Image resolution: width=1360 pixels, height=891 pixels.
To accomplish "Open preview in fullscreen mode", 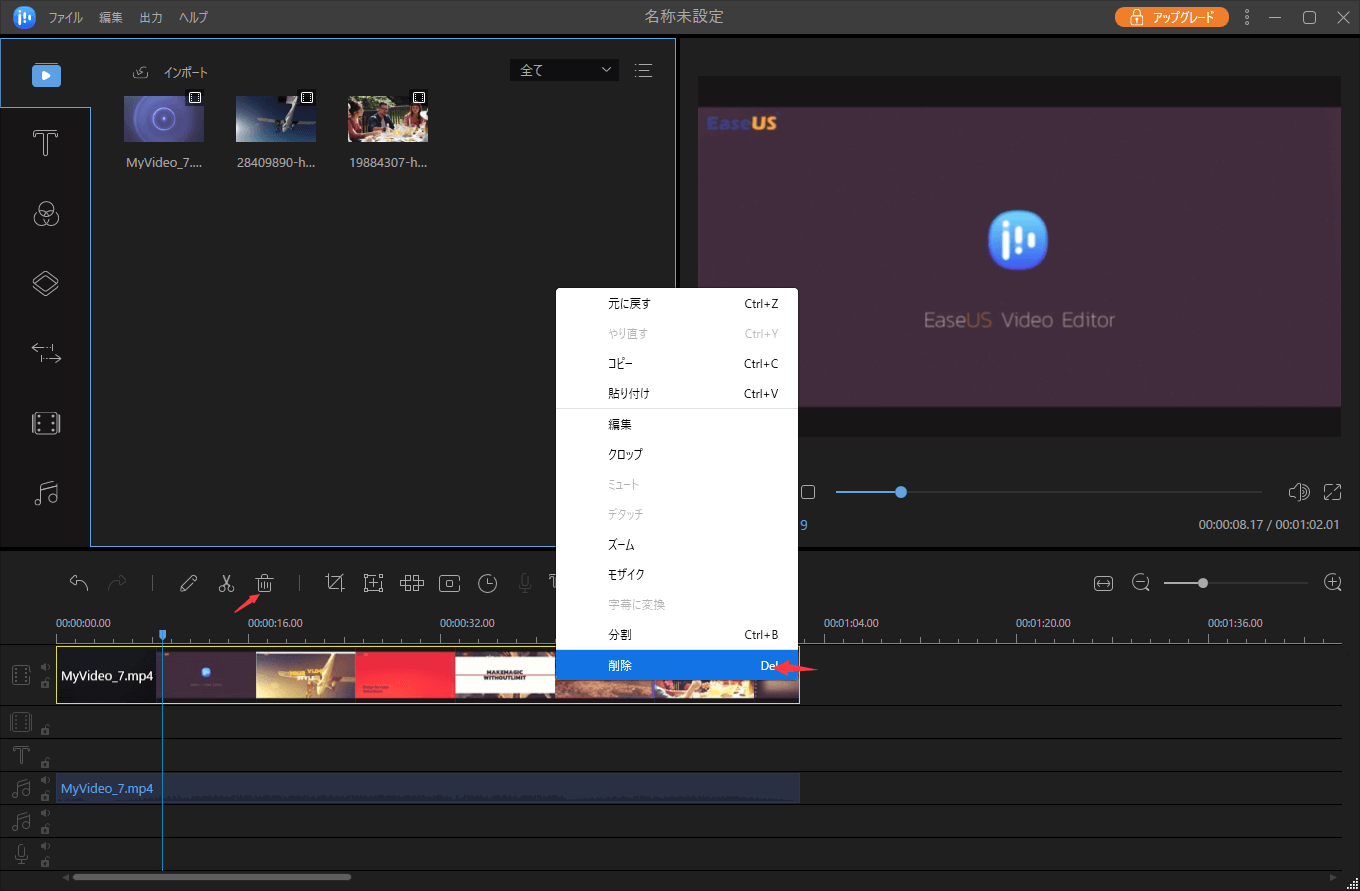I will coord(1332,492).
